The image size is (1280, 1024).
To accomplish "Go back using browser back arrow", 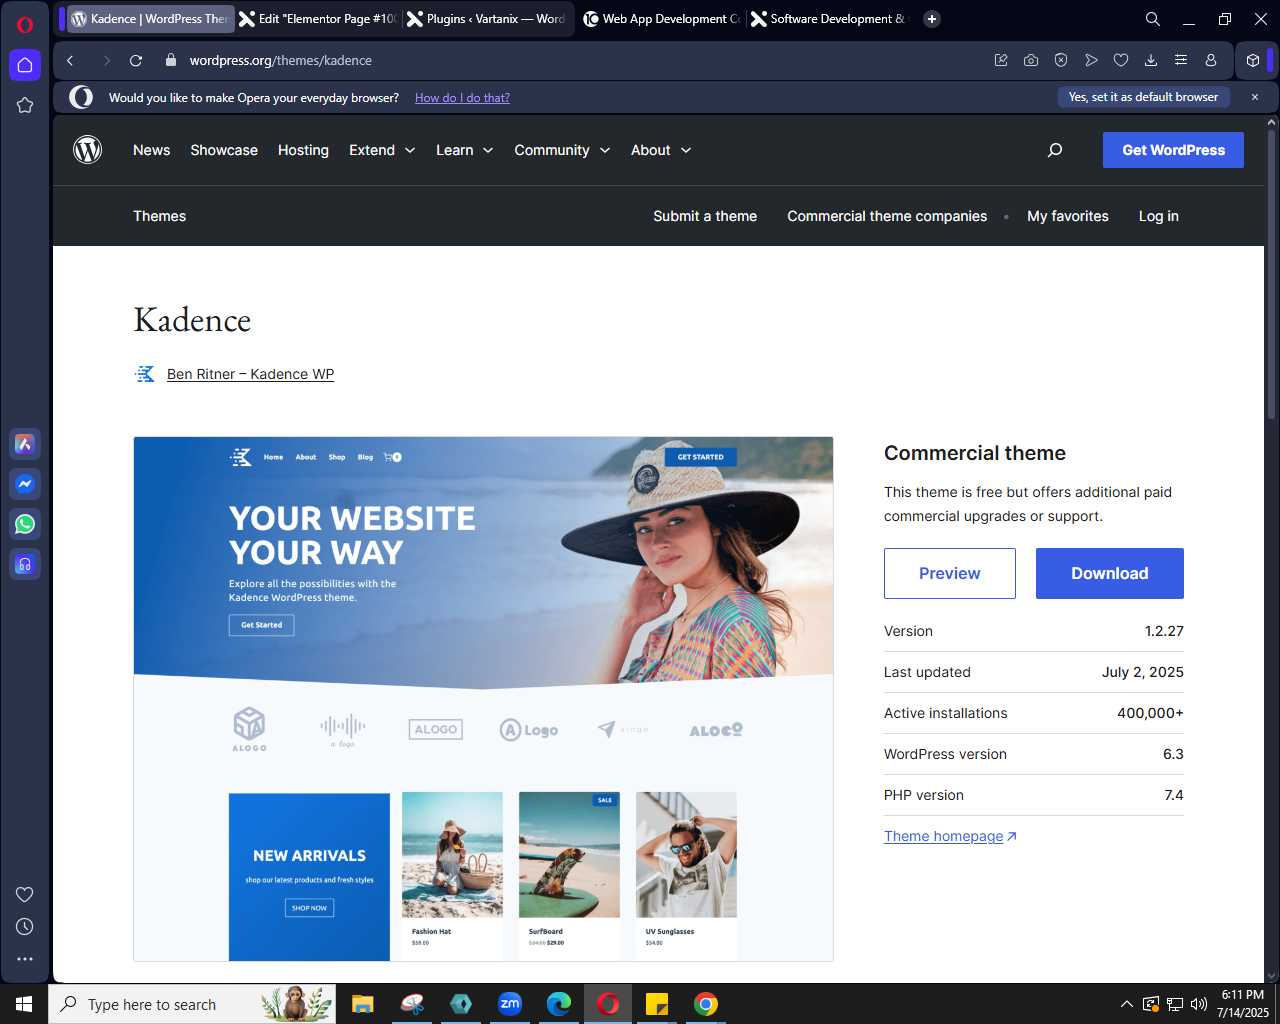I will [71, 61].
